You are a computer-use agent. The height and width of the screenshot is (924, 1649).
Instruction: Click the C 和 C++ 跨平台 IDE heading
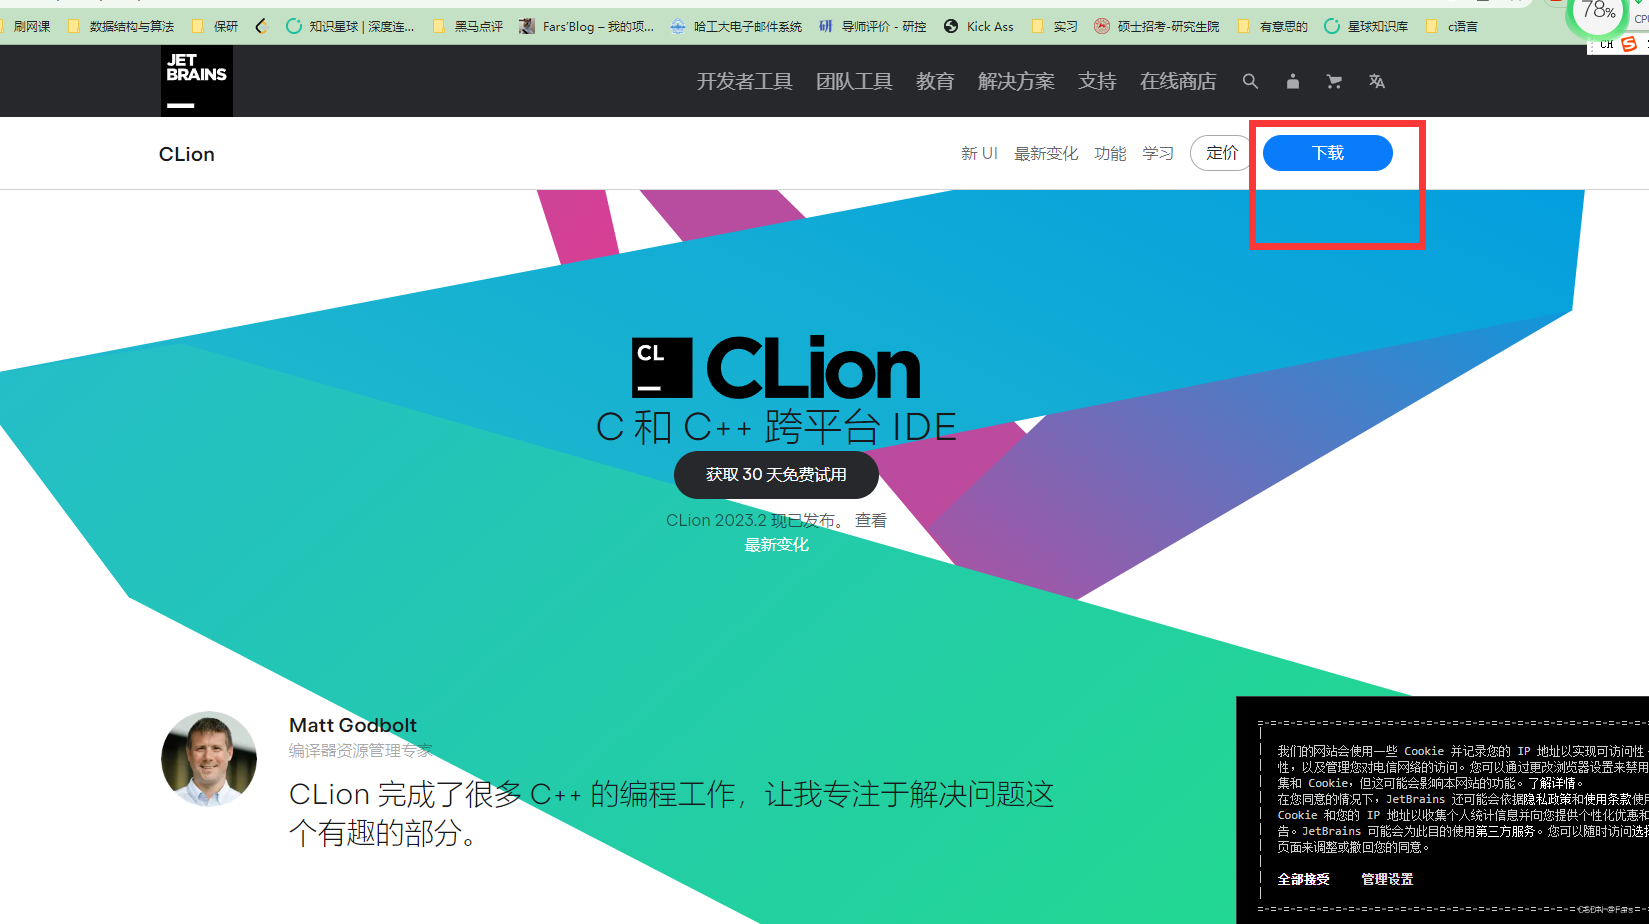pos(776,427)
